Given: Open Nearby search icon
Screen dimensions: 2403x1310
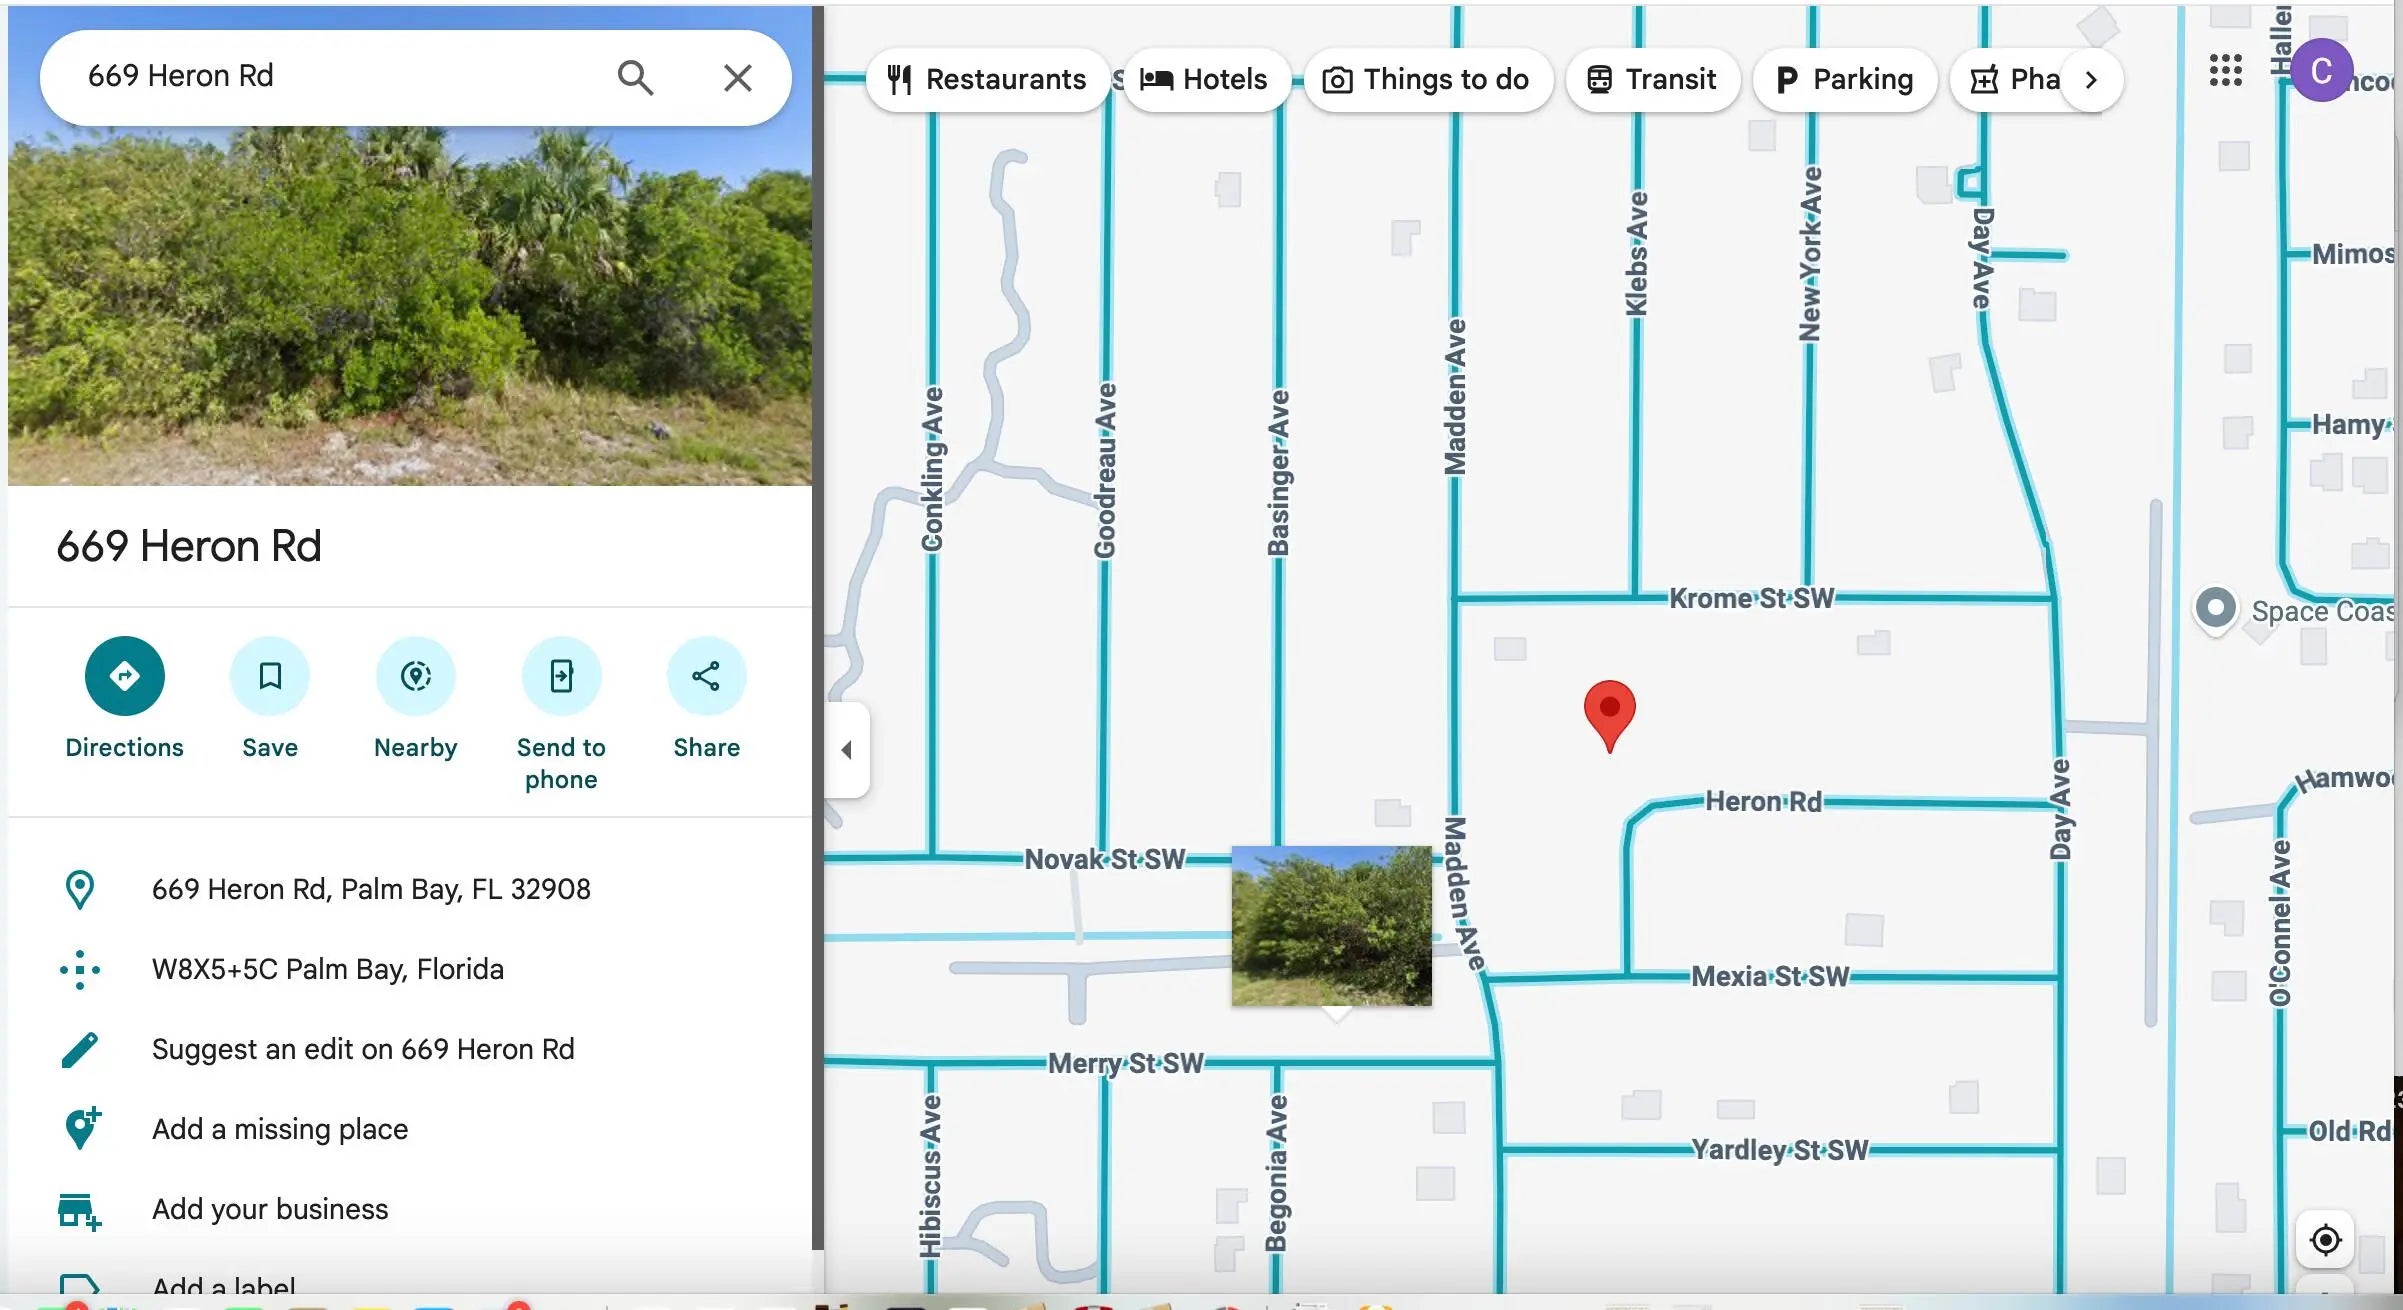Looking at the screenshot, I should (x=415, y=676).
